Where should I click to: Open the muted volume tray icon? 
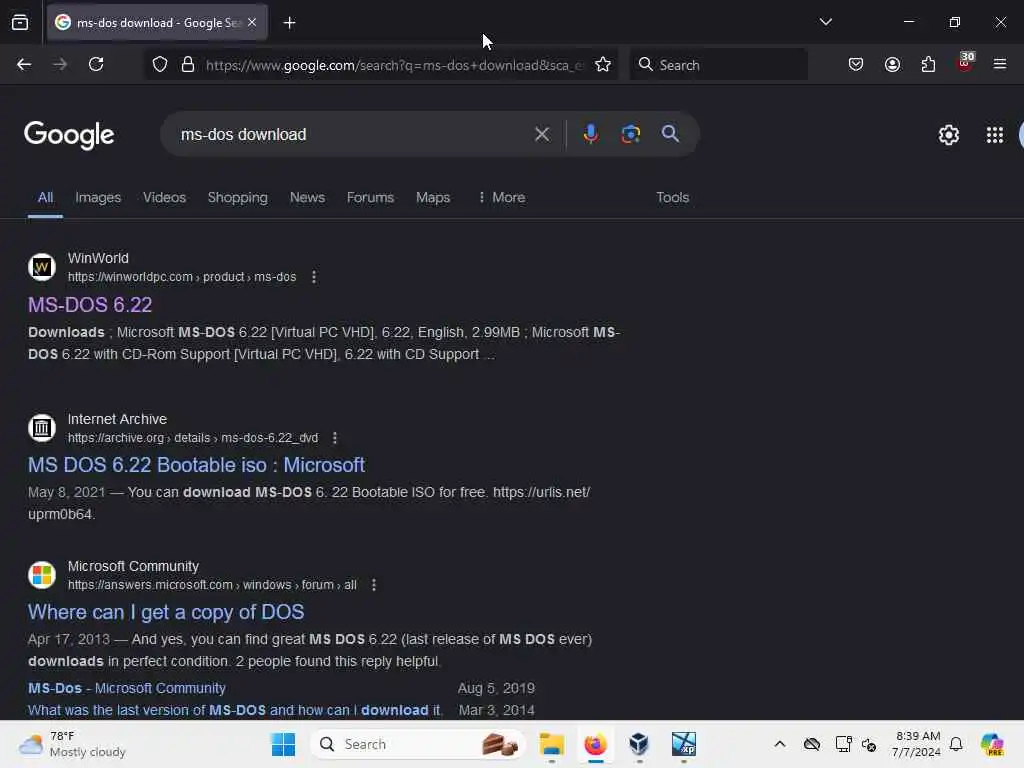[869, 744]
